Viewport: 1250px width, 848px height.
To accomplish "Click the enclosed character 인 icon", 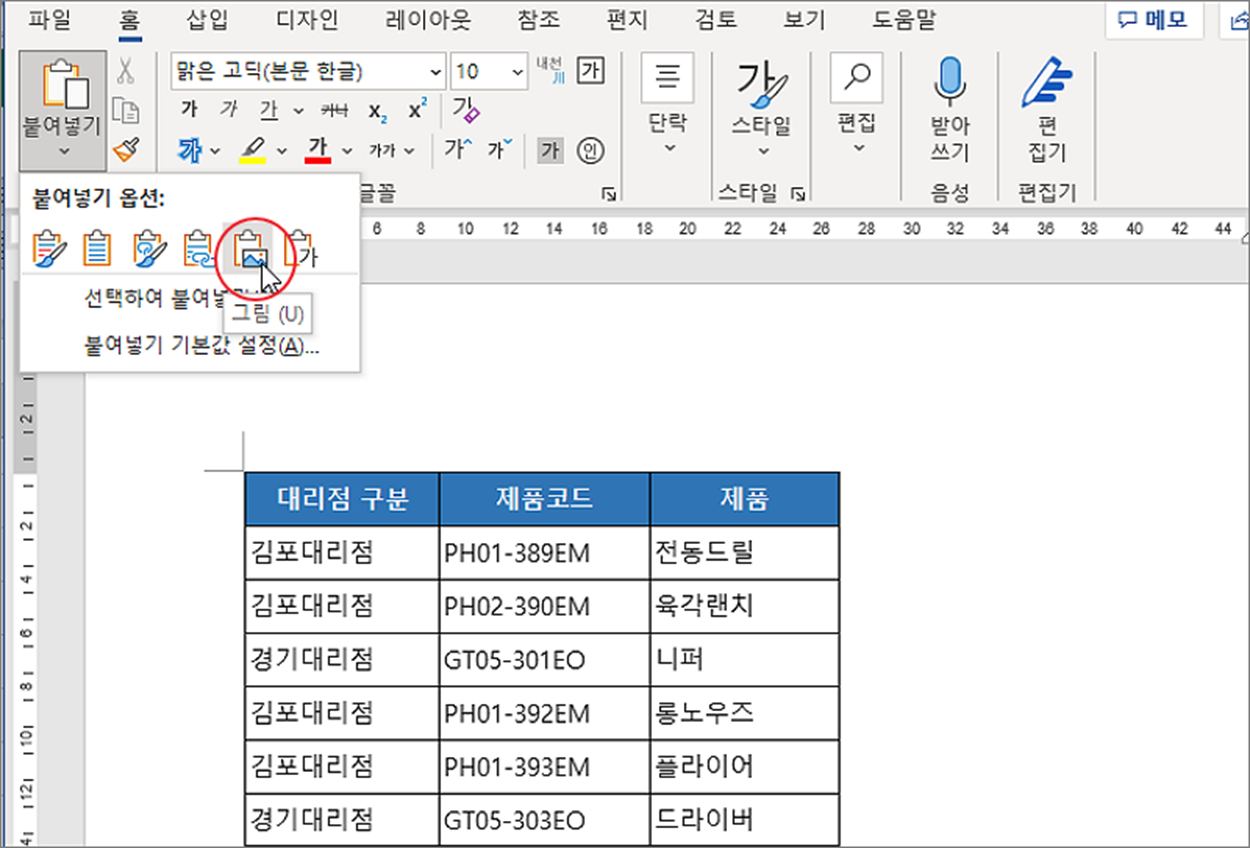I will [592, 150].
